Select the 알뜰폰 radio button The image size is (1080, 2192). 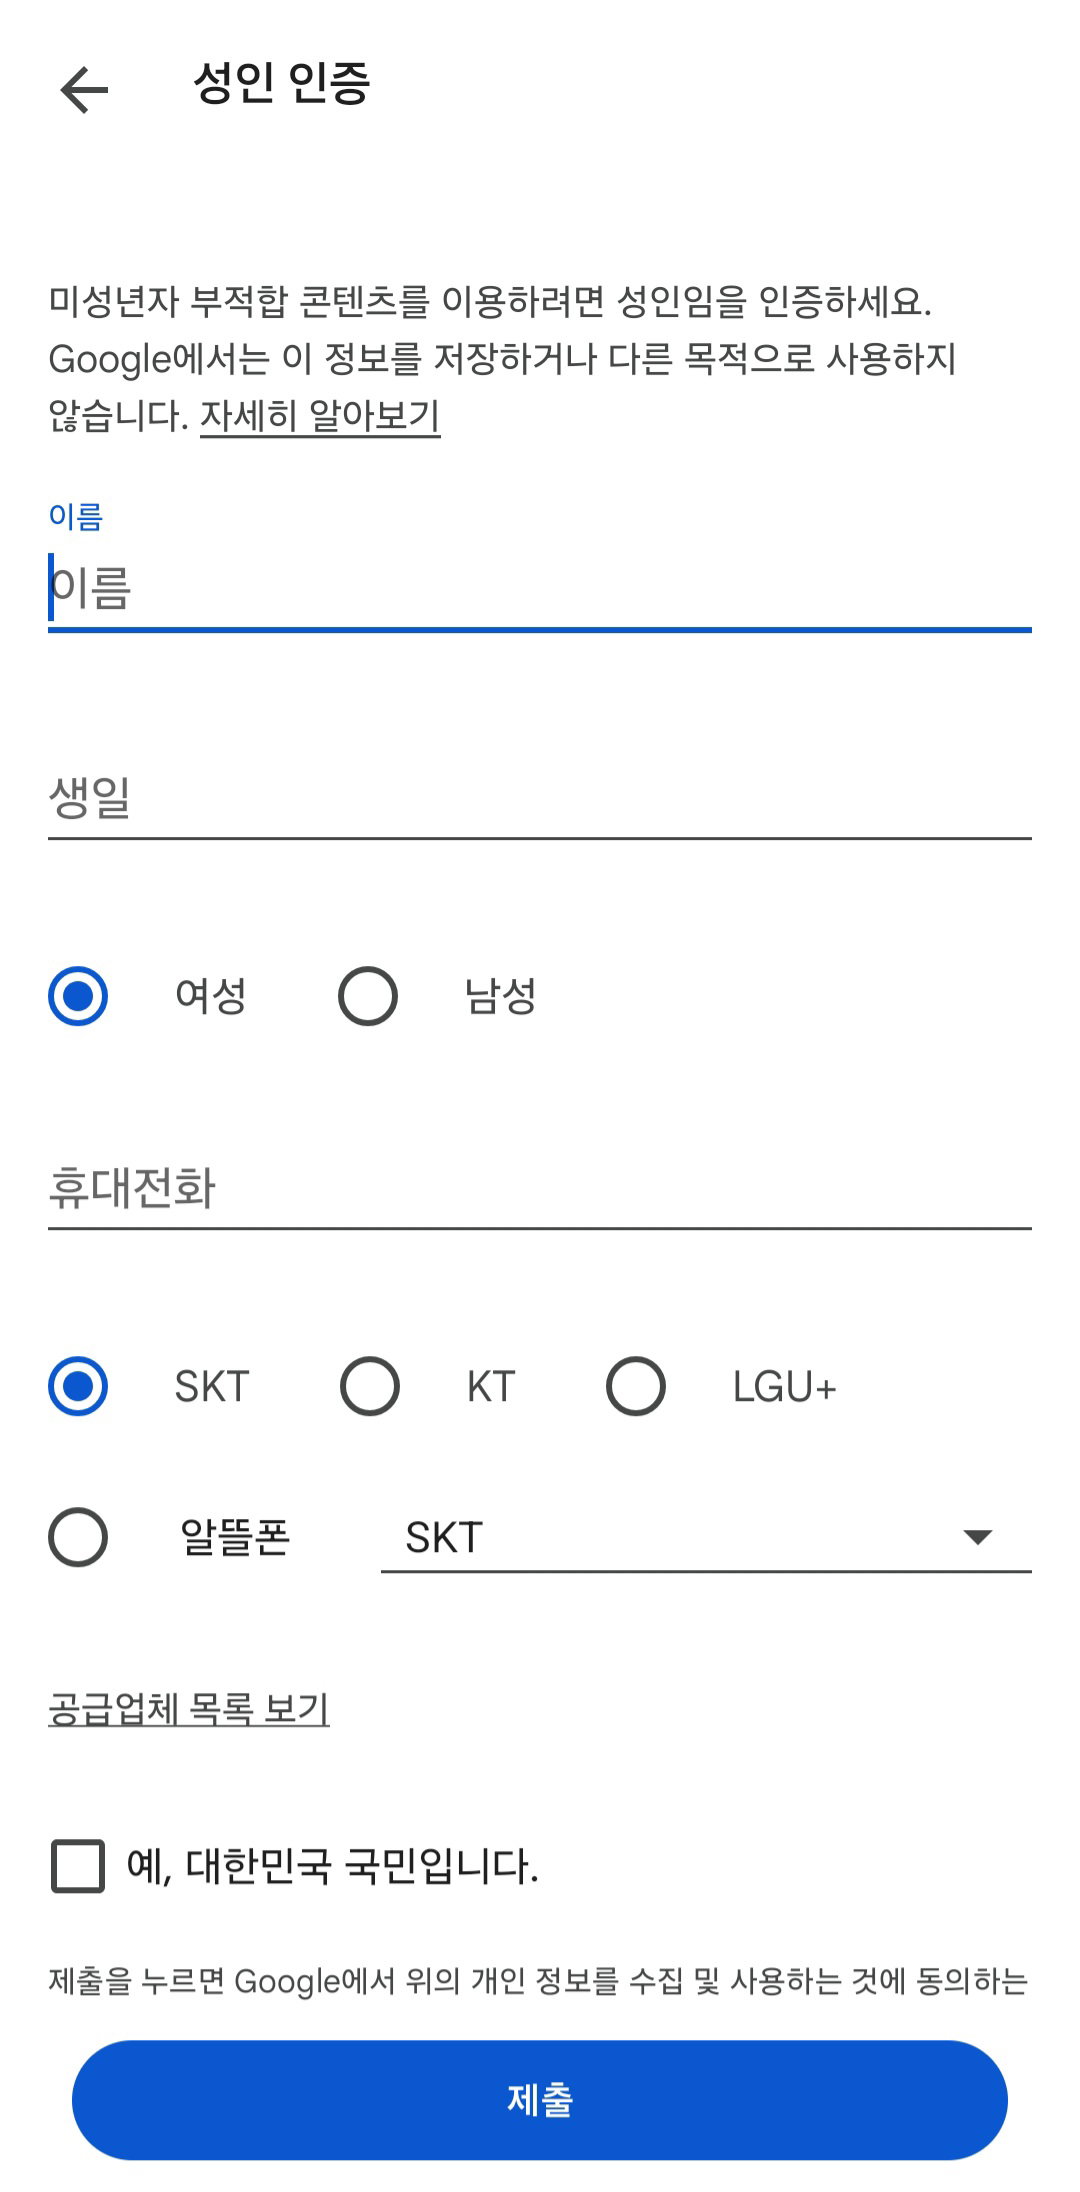pos(78,1537)
